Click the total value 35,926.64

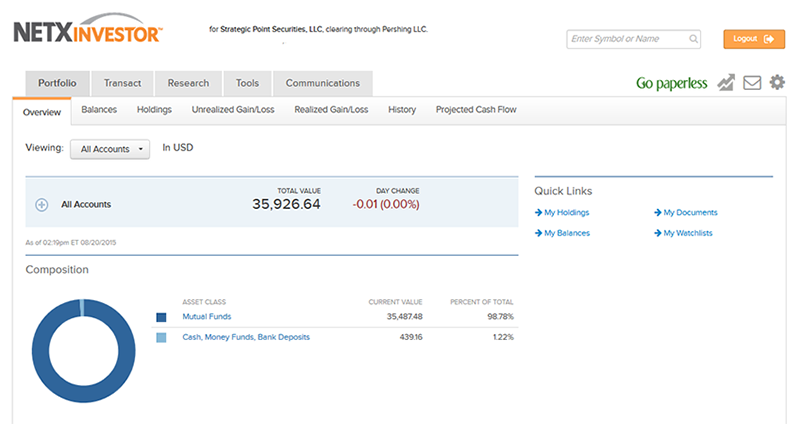(x=286, y=204)
